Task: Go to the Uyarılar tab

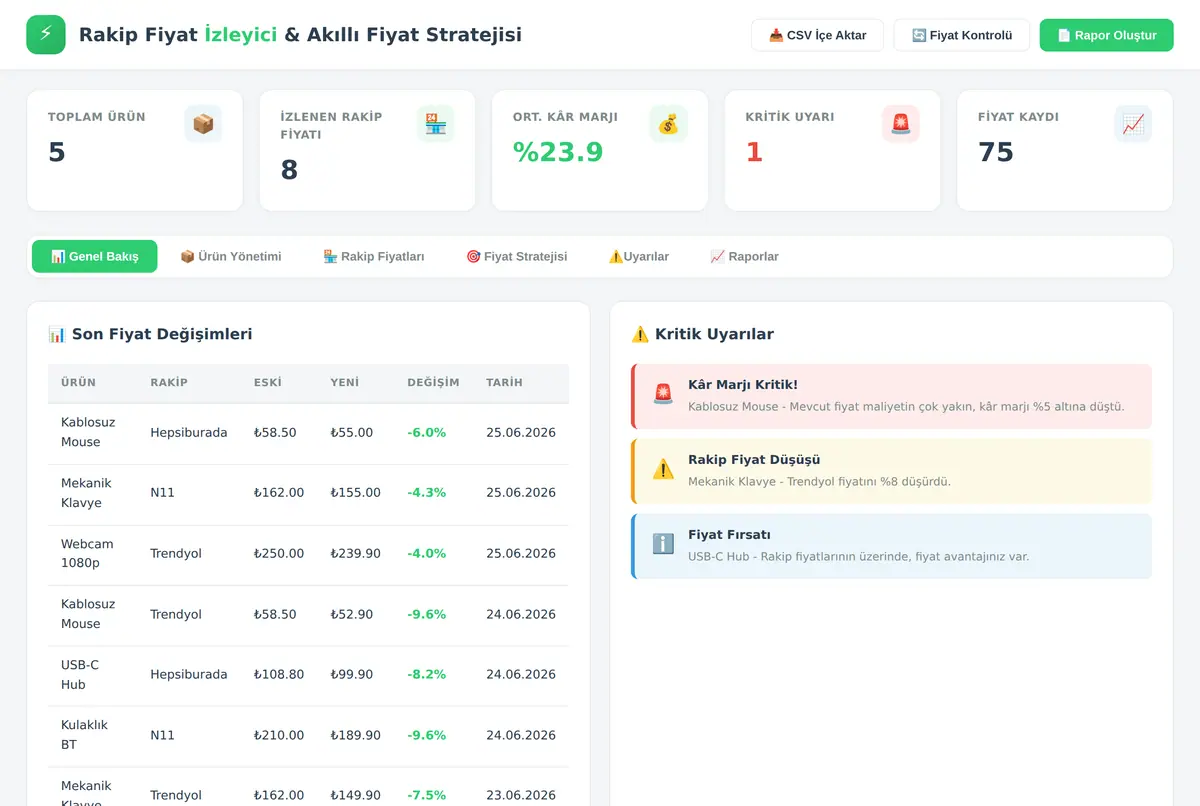Action: 638,256
